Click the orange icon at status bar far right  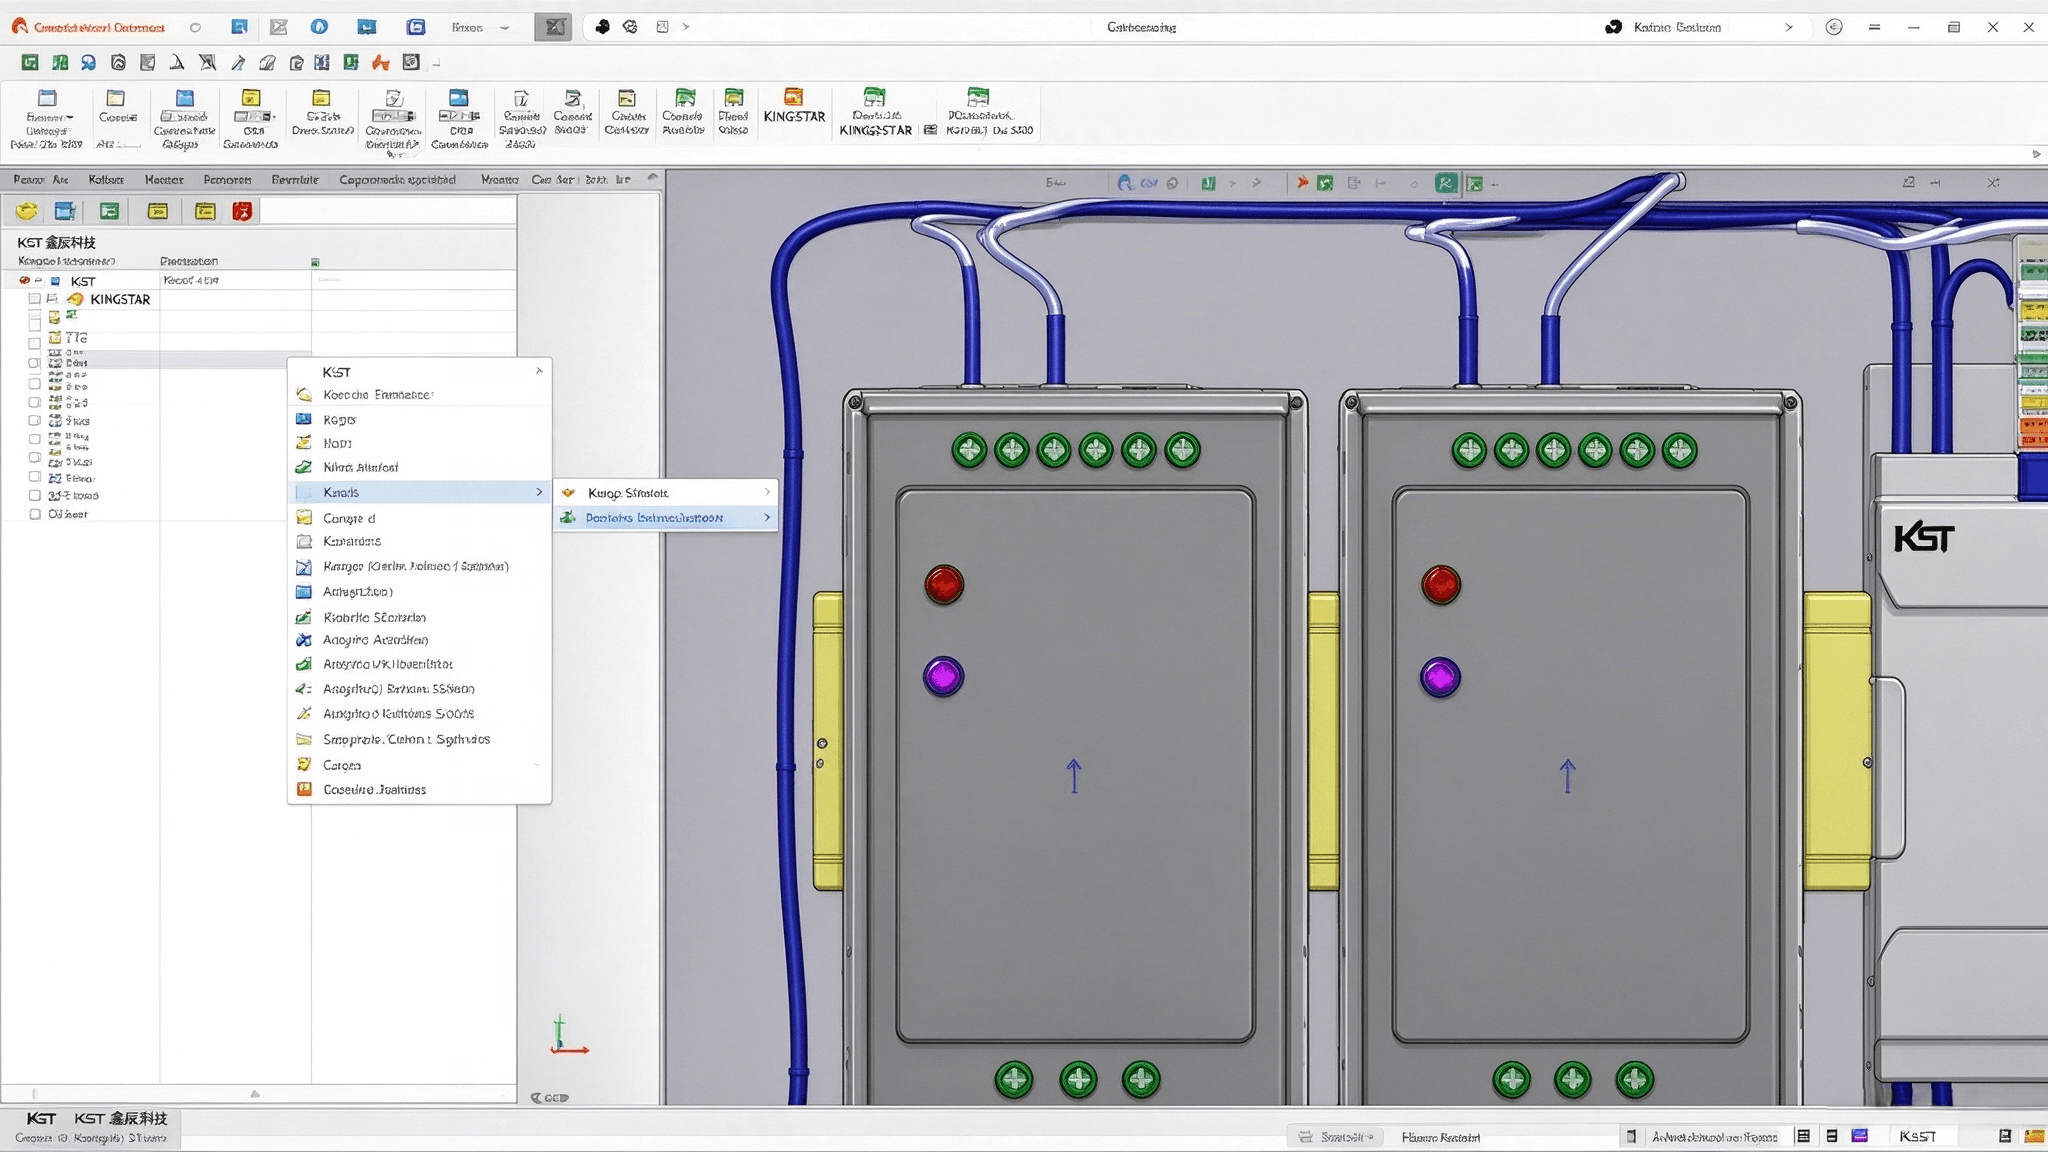click(x=2034, y=1136)
